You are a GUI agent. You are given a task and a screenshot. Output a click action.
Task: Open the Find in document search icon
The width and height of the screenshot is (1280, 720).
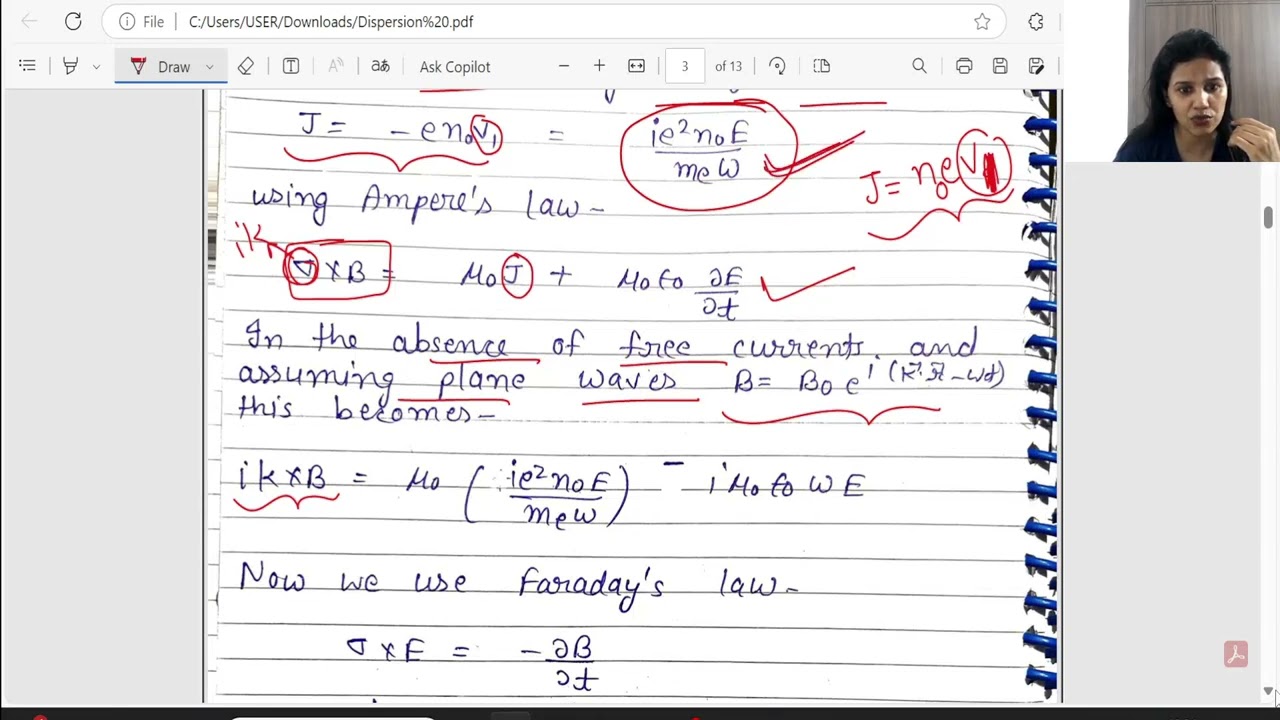[x=919, y=66]
